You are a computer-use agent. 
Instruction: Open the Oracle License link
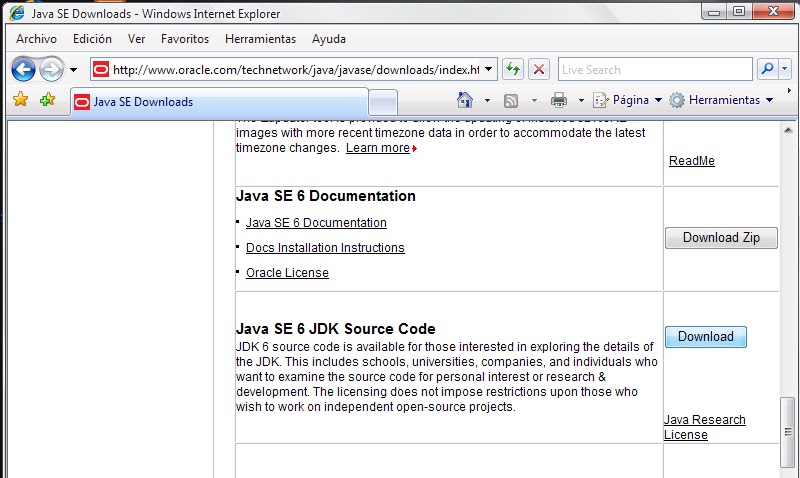click(x=287, y=273)
